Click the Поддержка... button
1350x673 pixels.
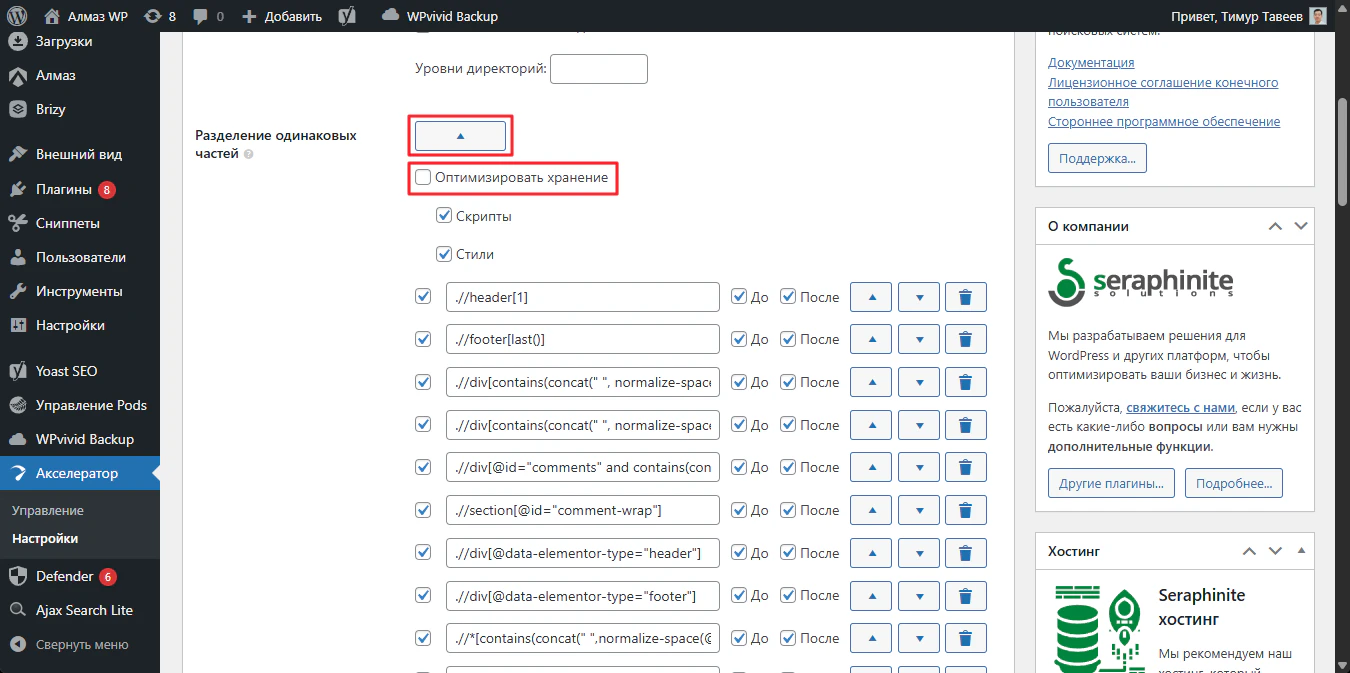point(1097,158)
